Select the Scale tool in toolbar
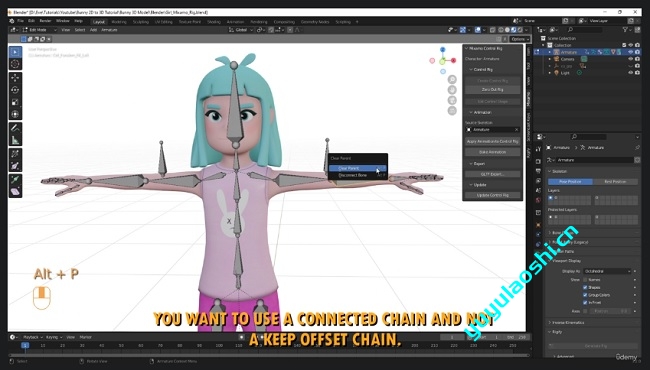Viewport: 650px width, 370px height. pyautogui.click(x=15, y=102)
